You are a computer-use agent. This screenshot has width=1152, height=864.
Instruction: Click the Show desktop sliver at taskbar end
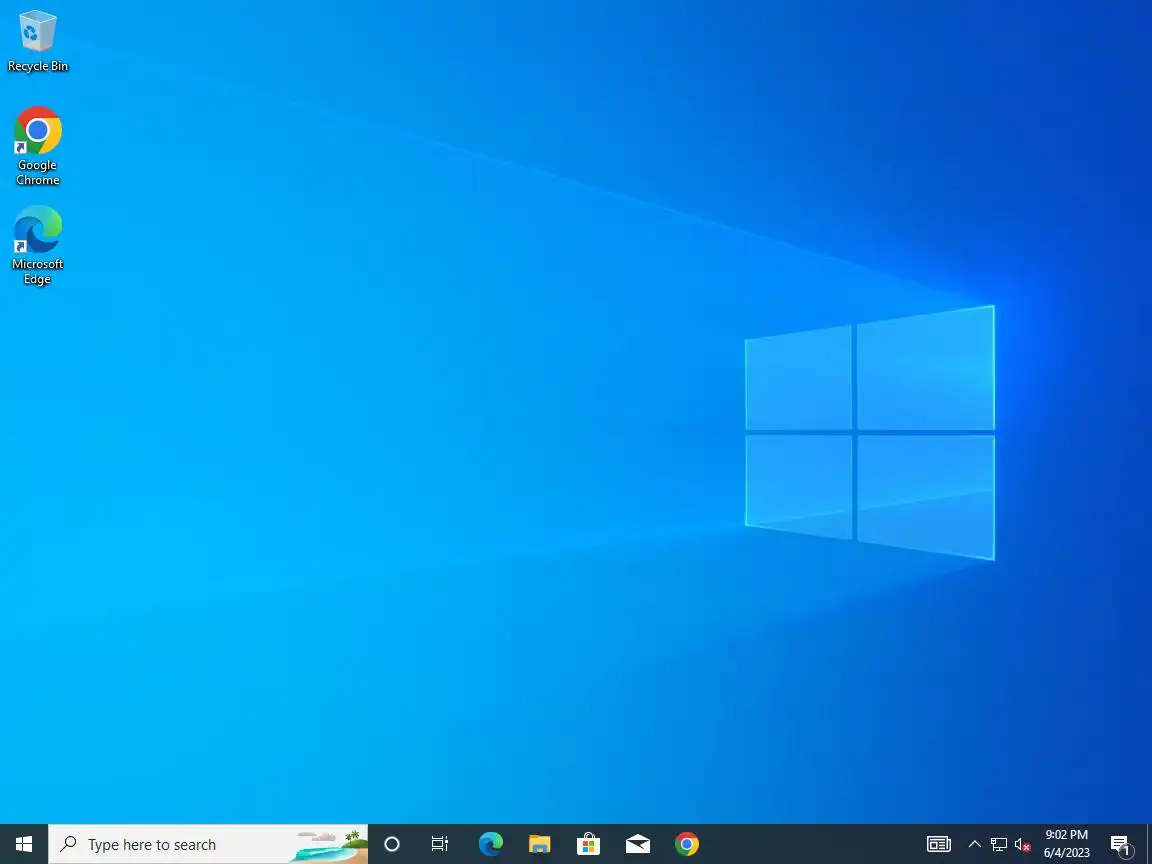pos(1149,844)
